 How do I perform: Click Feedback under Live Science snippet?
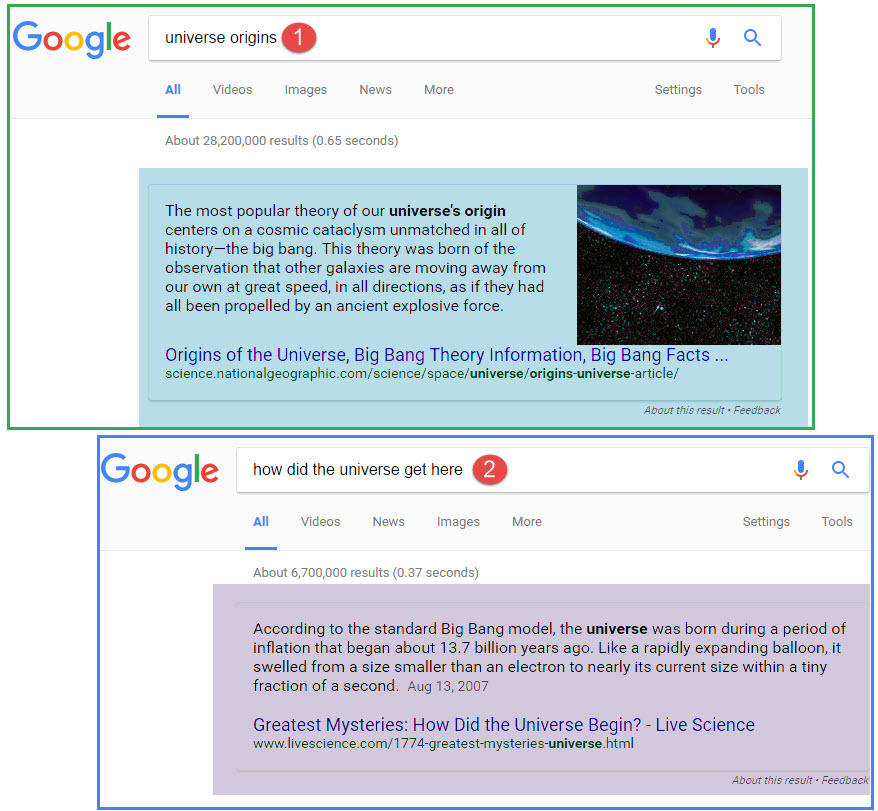point(845,780)
